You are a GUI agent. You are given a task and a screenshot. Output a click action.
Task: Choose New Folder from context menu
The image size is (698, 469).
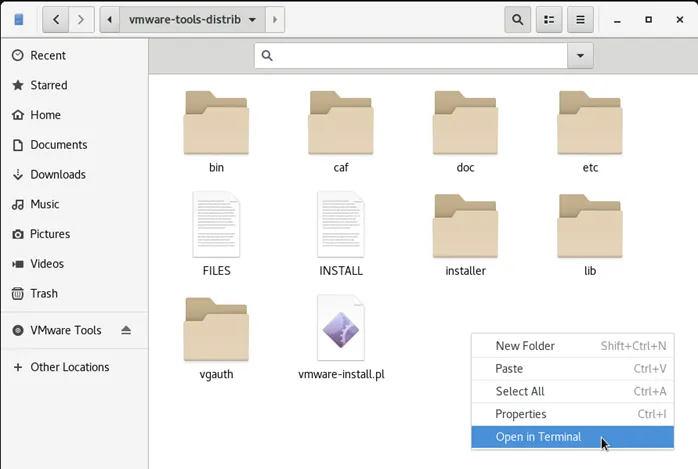tap(572, 346)
